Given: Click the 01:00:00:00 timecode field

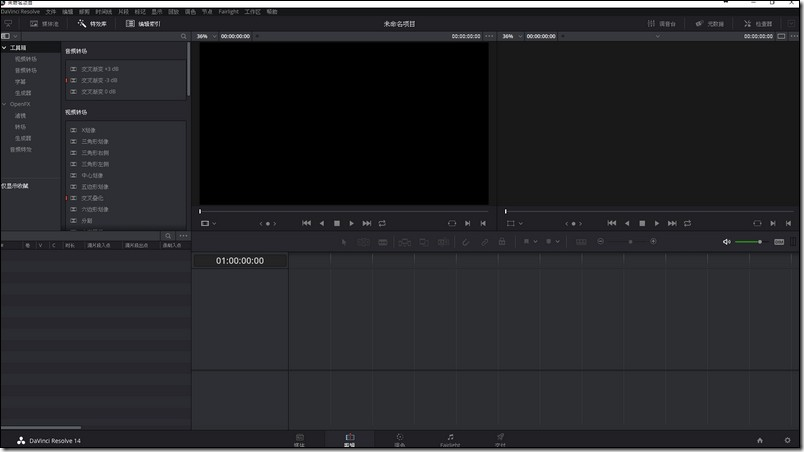Looking at the screenshot, I should point(240,261).
